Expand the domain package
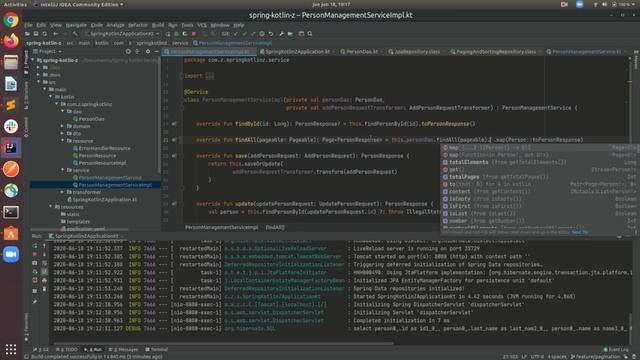This screenshot has height=360, width=640. (x=62, y=126)
